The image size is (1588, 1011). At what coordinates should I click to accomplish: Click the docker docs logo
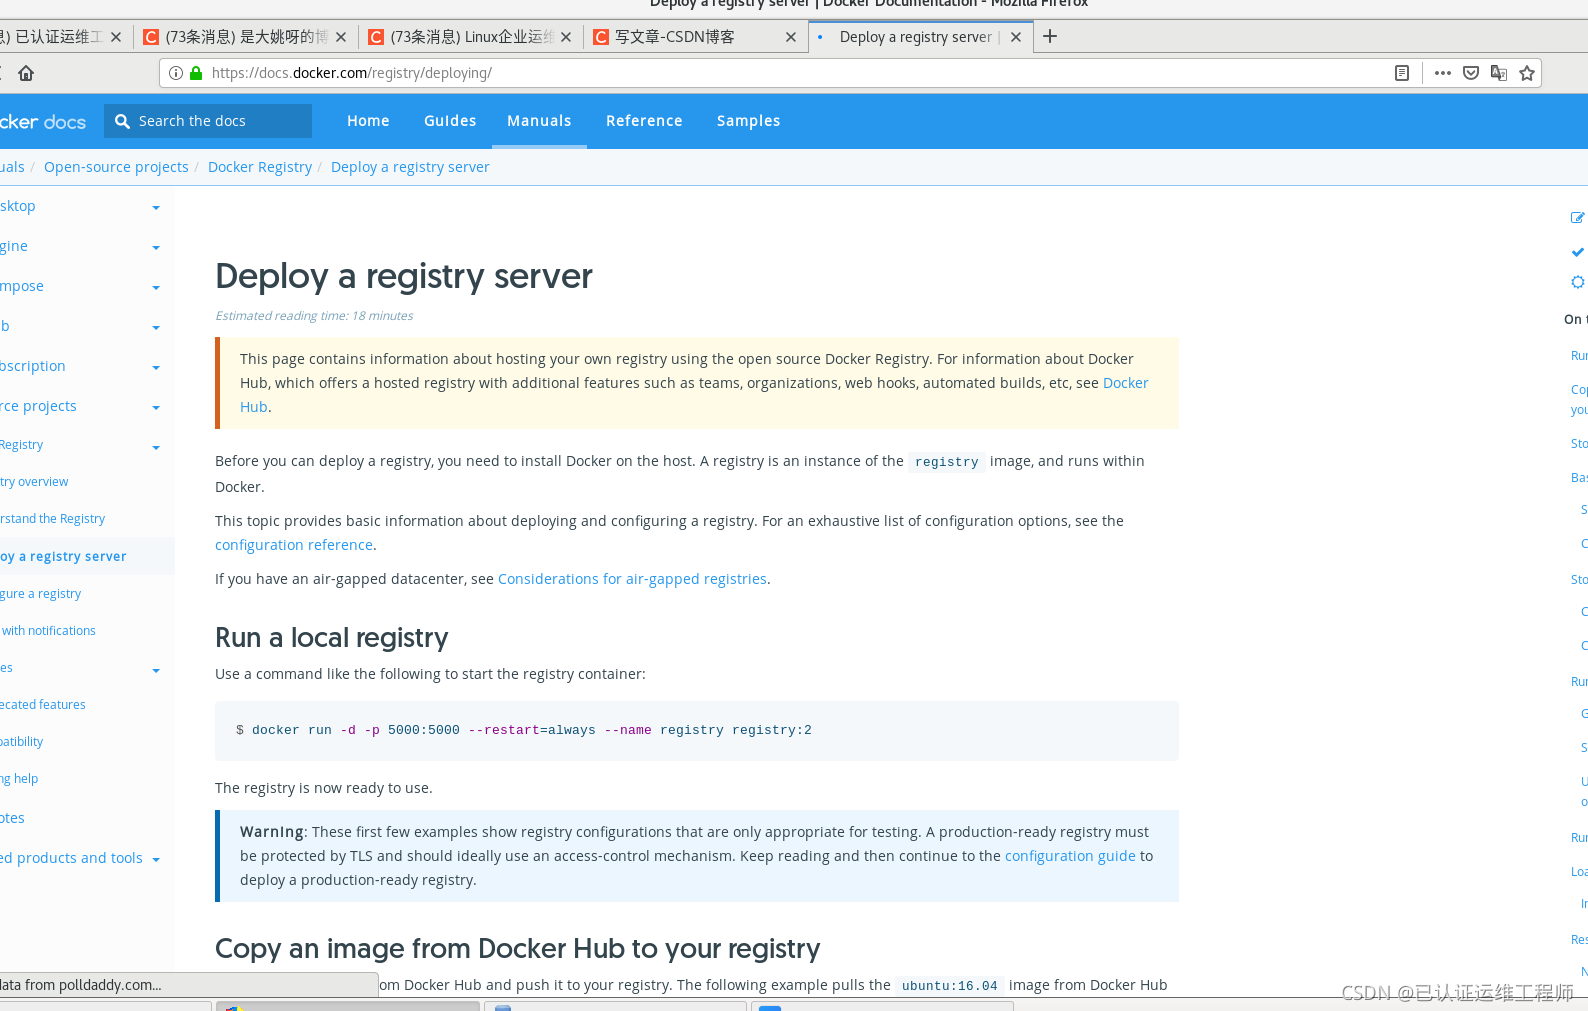pyautogui.click(x=43, y=122)
